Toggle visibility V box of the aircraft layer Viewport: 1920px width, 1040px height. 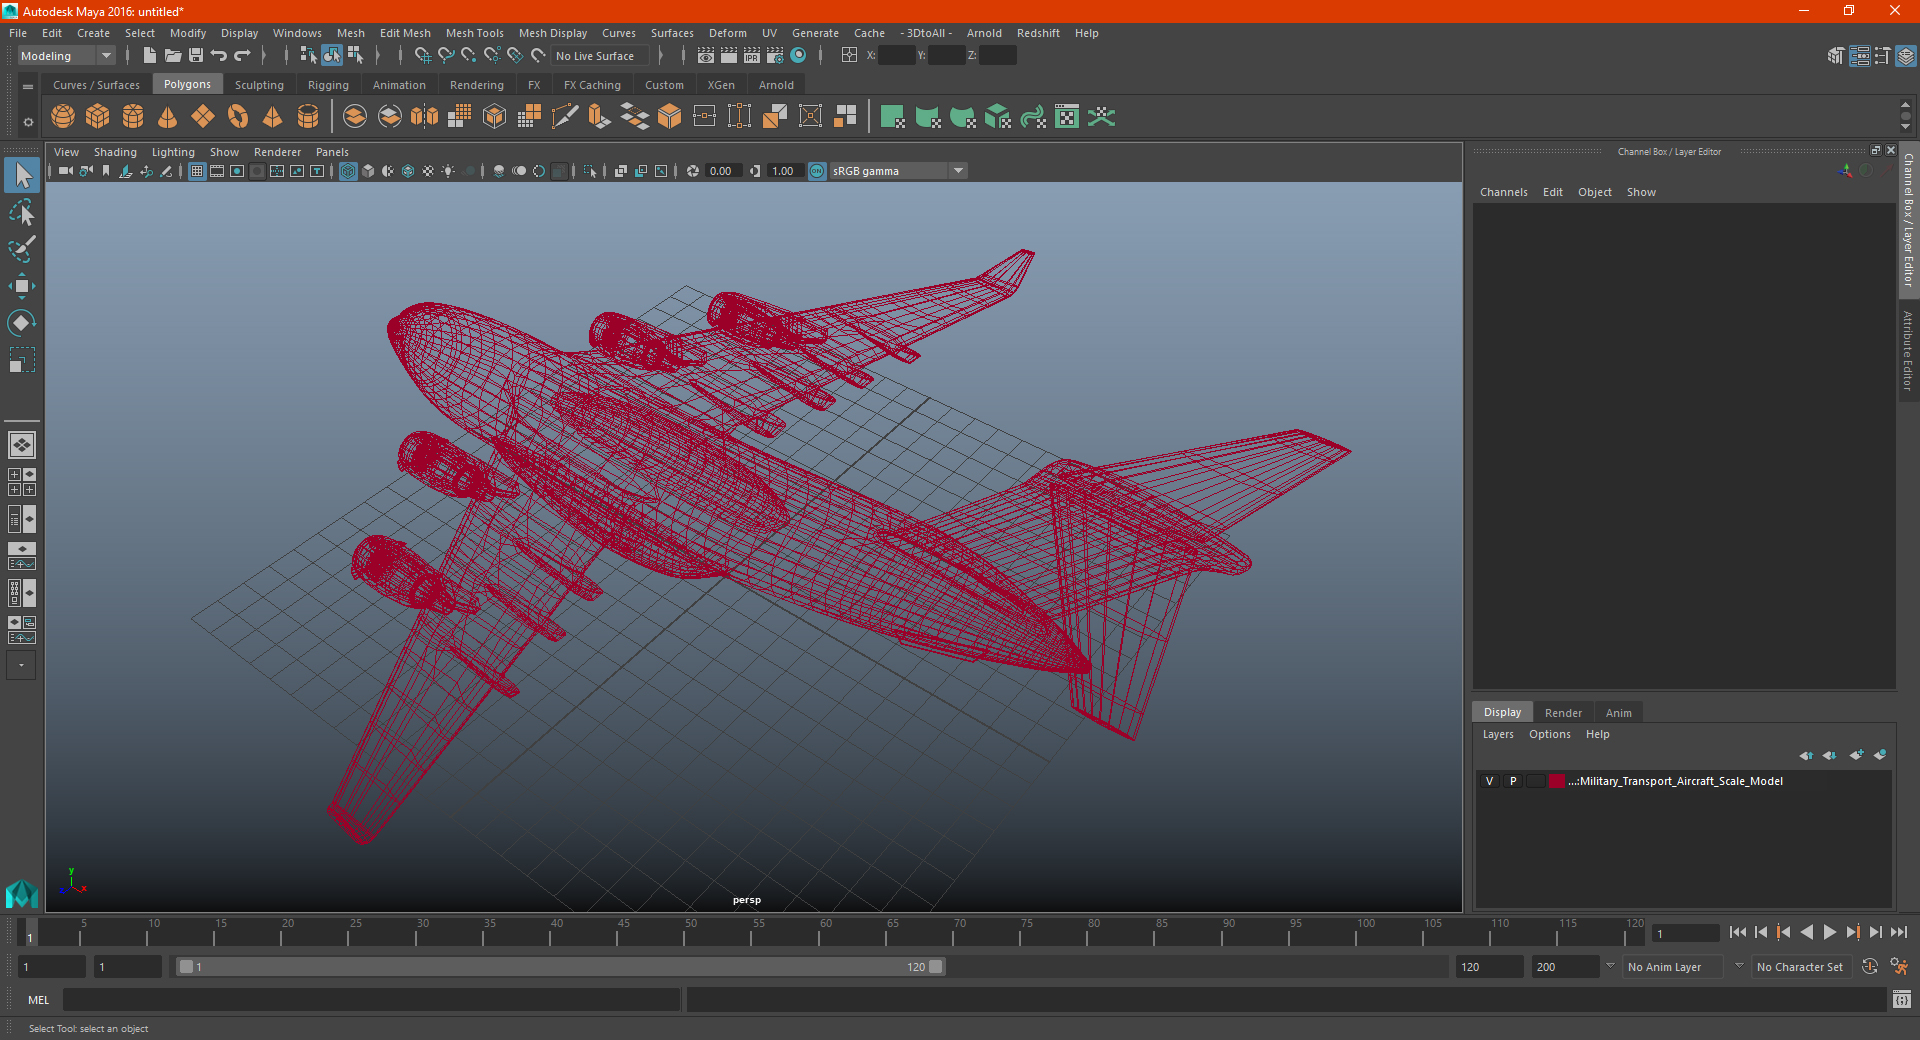coord(1489,781)
